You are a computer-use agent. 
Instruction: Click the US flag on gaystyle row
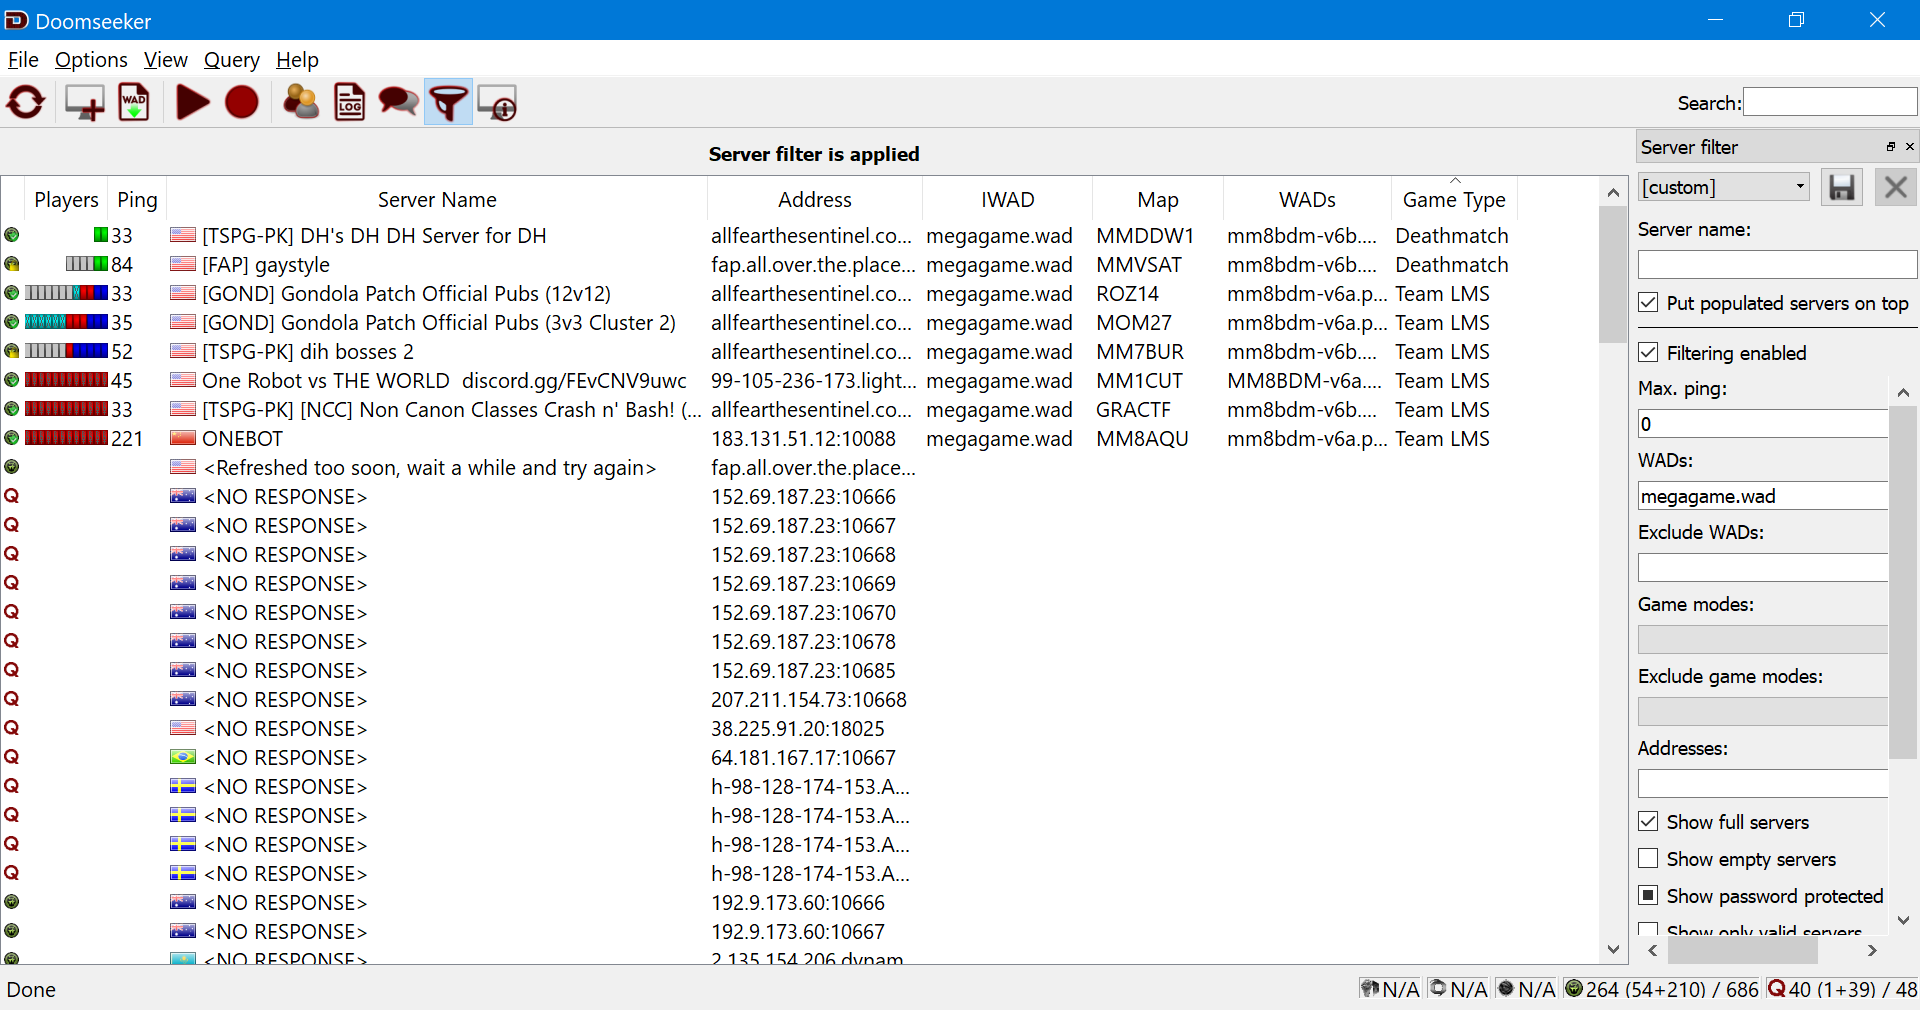(183, 264)
